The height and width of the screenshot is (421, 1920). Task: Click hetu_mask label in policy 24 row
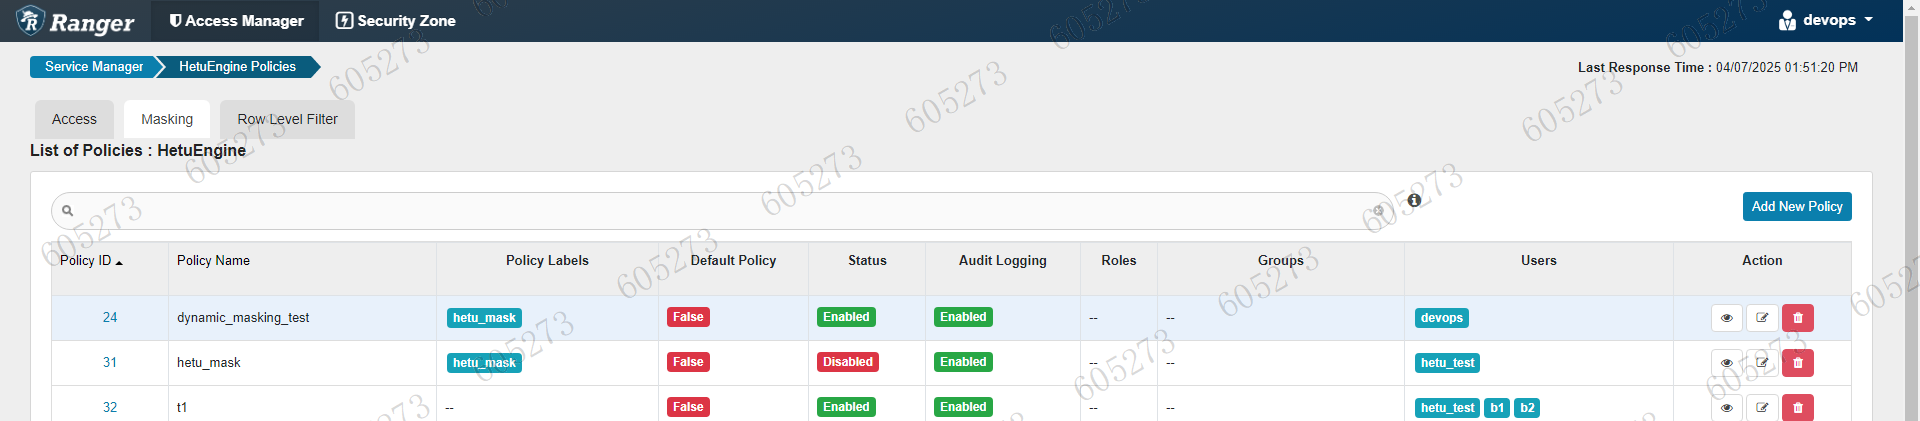[484, 318]
